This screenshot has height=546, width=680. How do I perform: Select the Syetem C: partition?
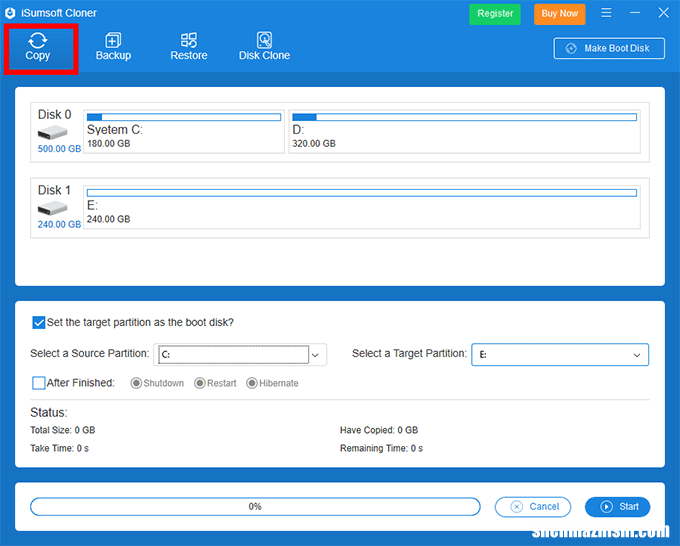tap(184, 131)
